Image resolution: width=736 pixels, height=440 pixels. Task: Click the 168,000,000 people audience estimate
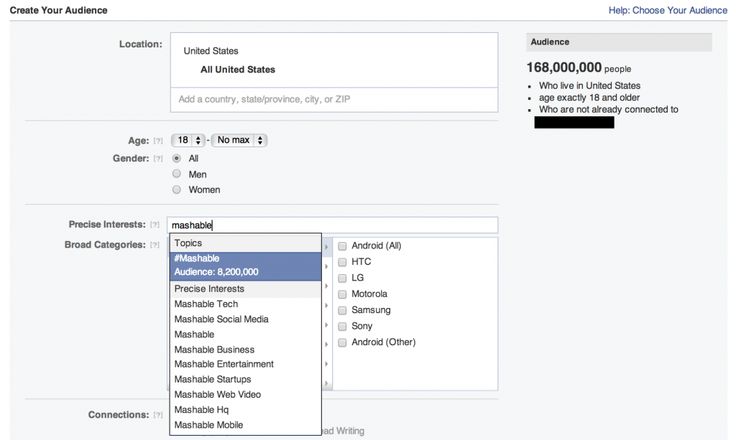coord(578,68)
